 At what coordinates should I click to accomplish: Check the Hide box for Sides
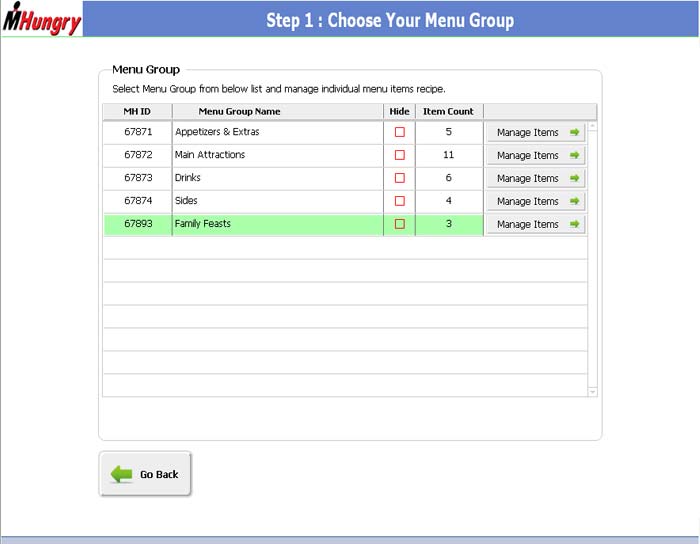pos(400,201)
